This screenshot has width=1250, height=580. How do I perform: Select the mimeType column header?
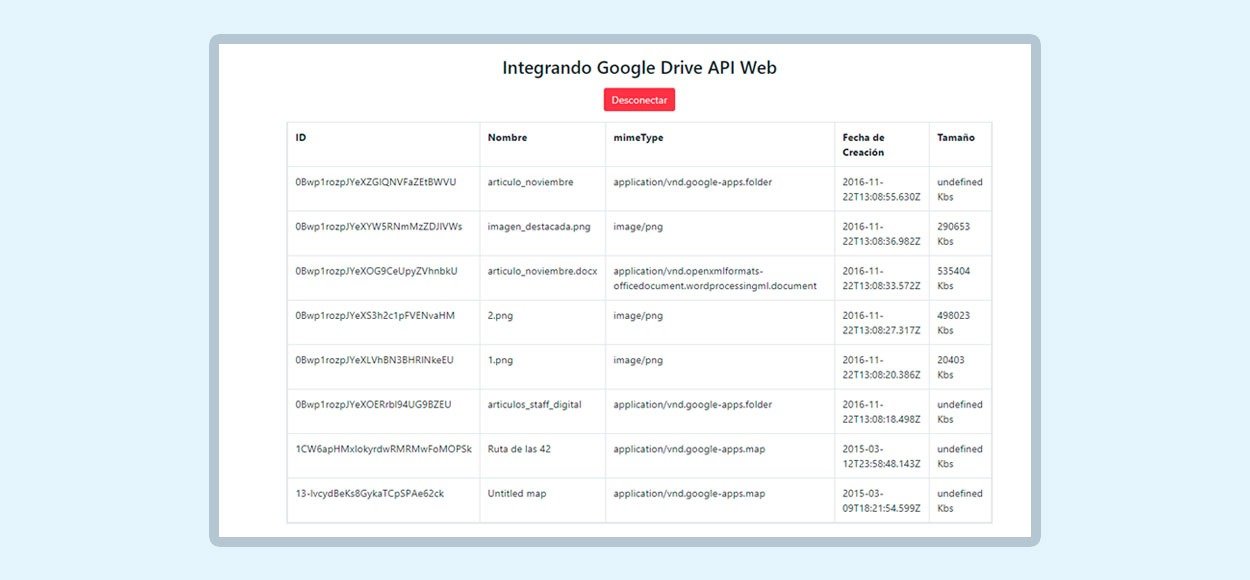(638, 138)
